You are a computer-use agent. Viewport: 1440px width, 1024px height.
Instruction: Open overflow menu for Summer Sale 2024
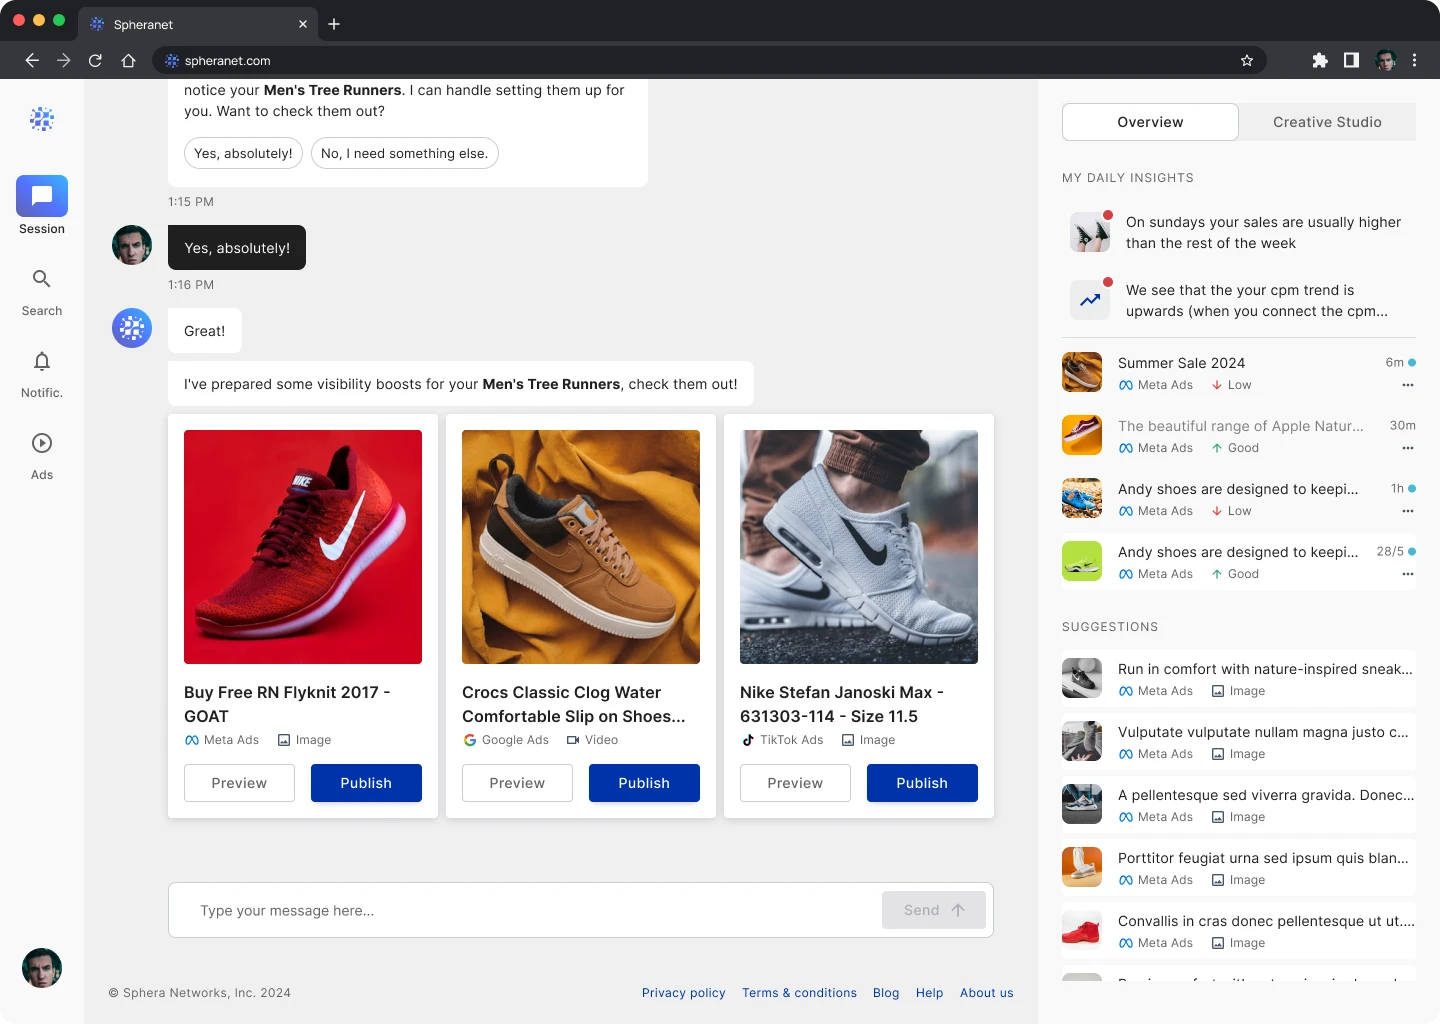[x=1408, y=385]
